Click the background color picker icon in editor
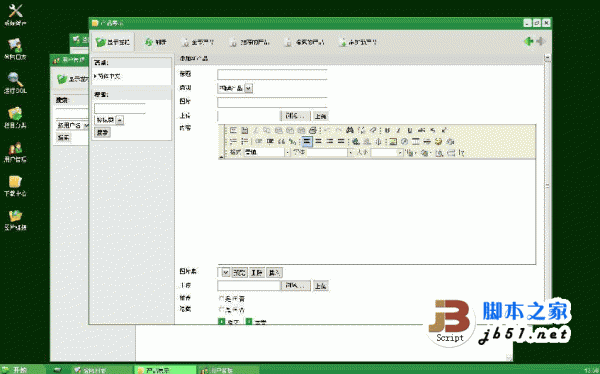600x374 pixels. (425, 153)
